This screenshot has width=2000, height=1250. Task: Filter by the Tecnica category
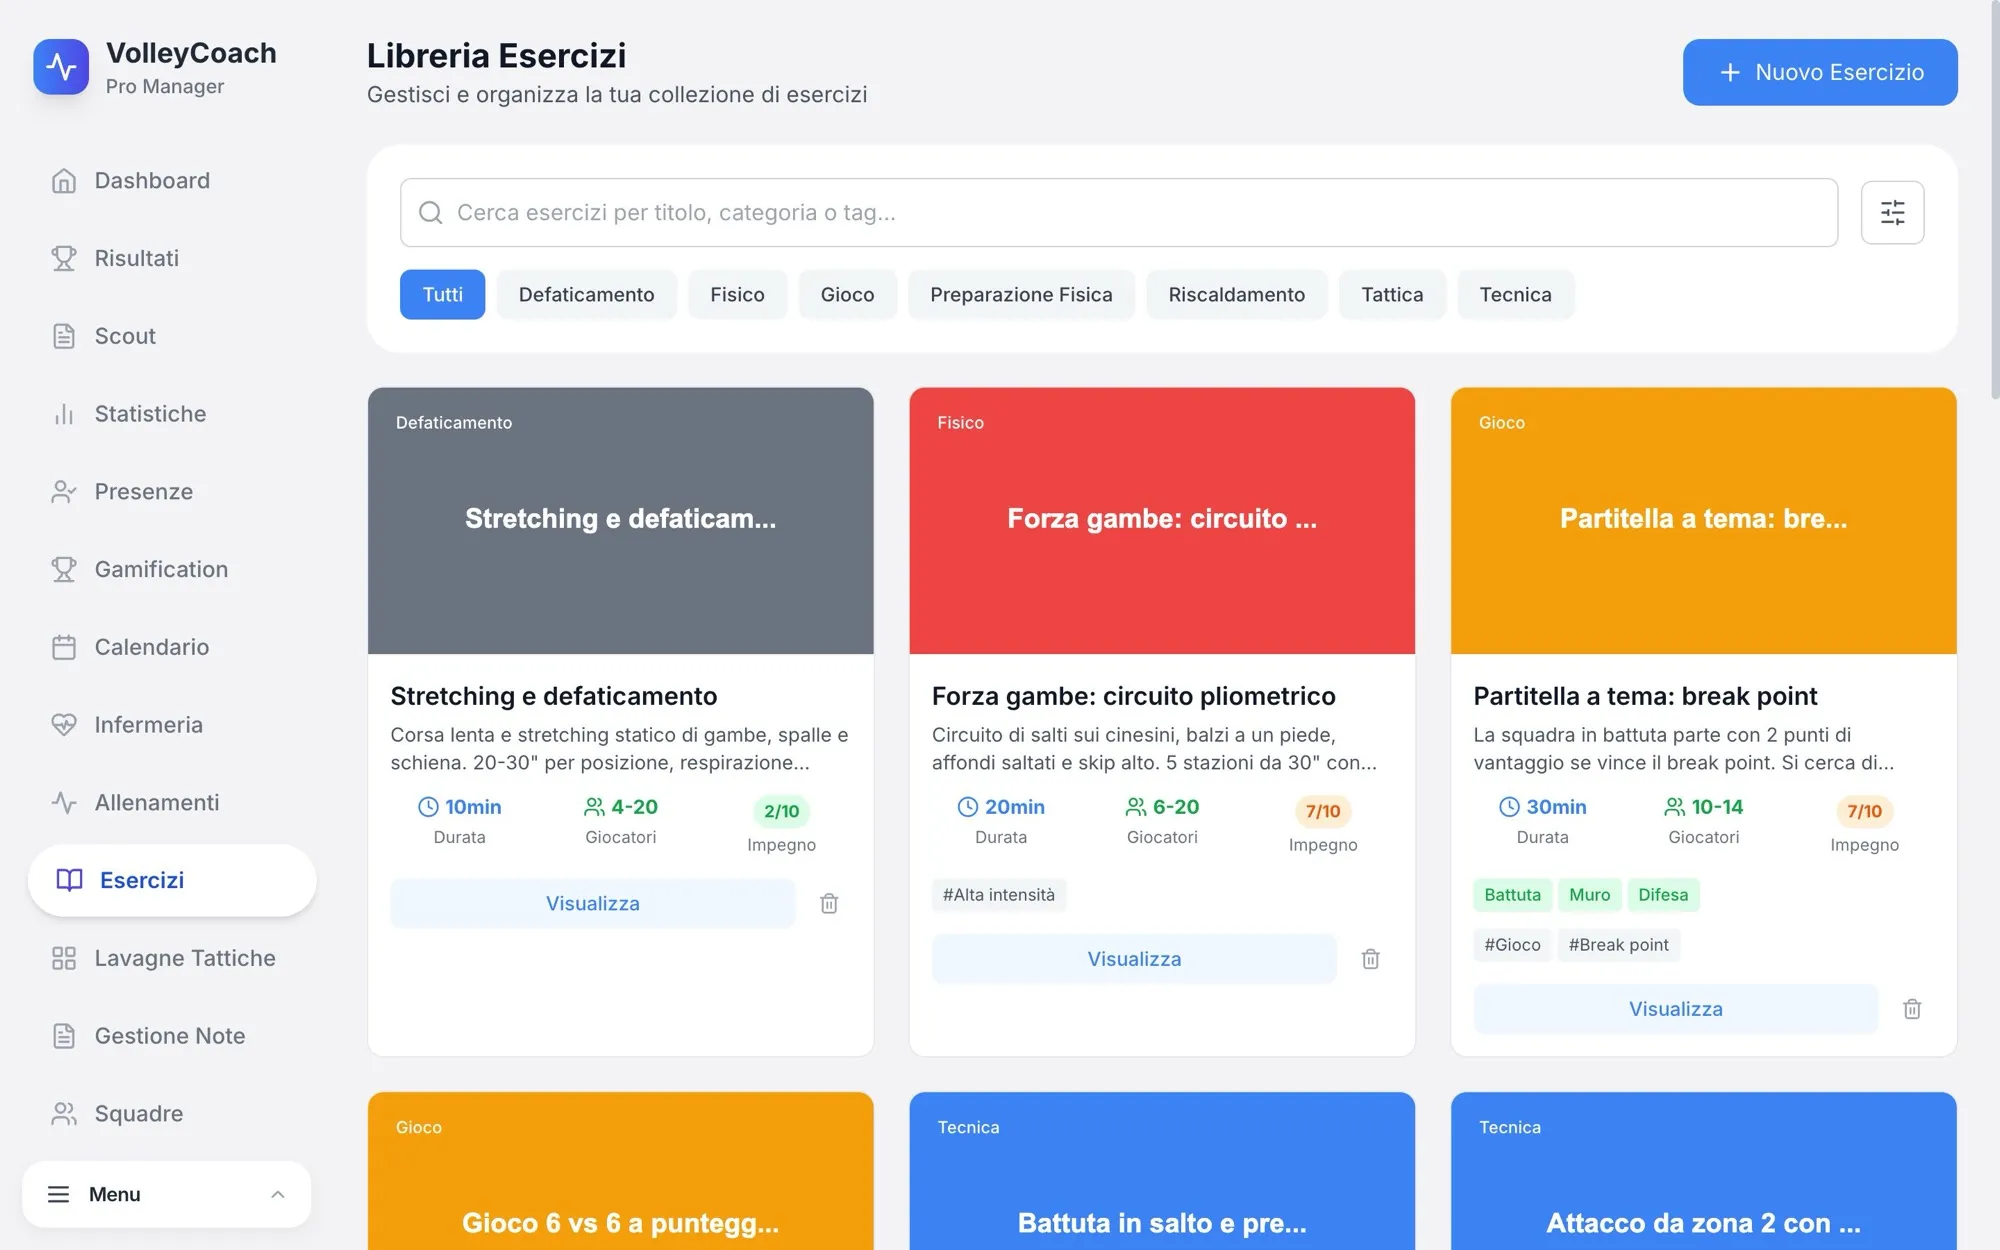click(x=1515, y=294)
